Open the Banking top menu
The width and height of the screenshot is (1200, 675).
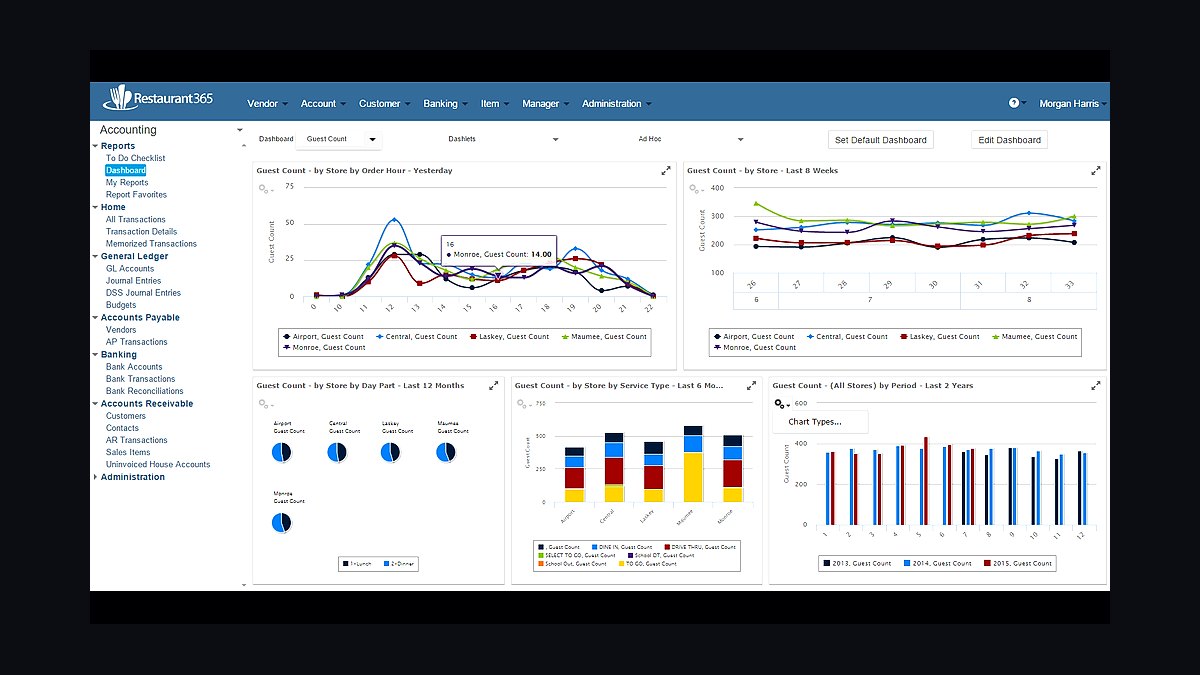point(444,103)
